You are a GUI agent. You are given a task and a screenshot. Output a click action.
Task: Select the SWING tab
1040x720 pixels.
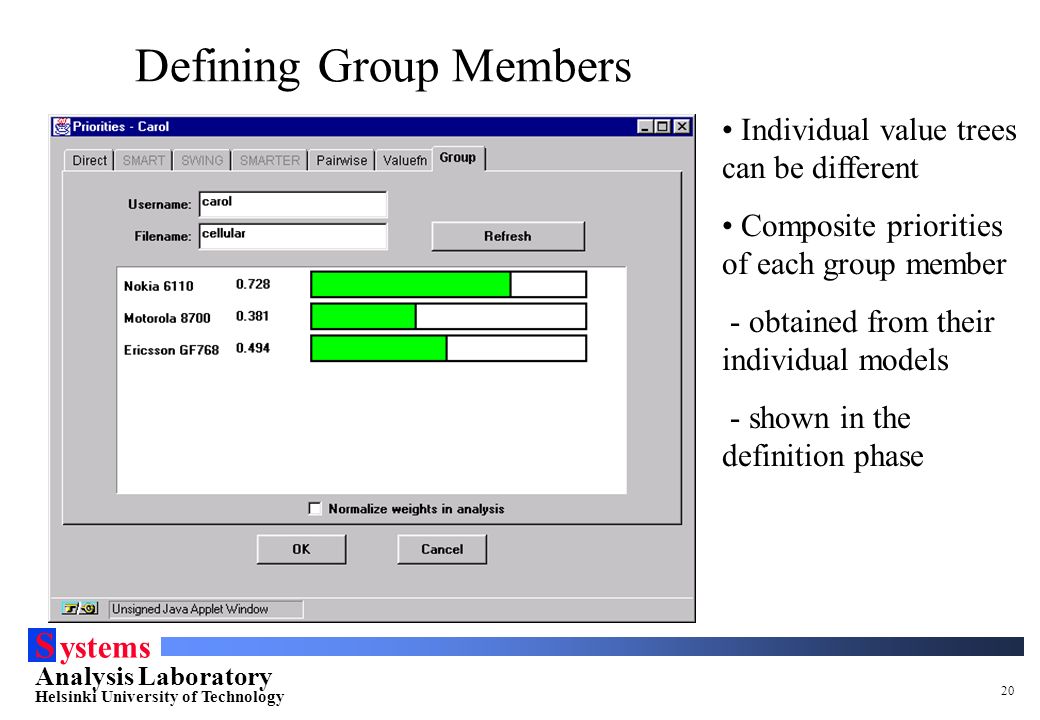point(202,160)
